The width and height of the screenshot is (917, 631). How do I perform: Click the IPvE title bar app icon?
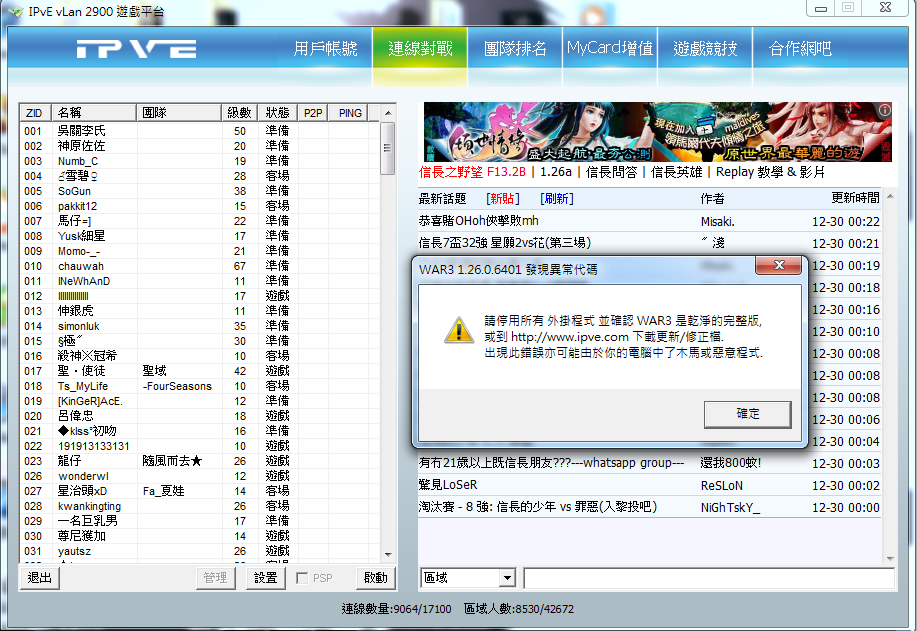(x=16, y=11)
